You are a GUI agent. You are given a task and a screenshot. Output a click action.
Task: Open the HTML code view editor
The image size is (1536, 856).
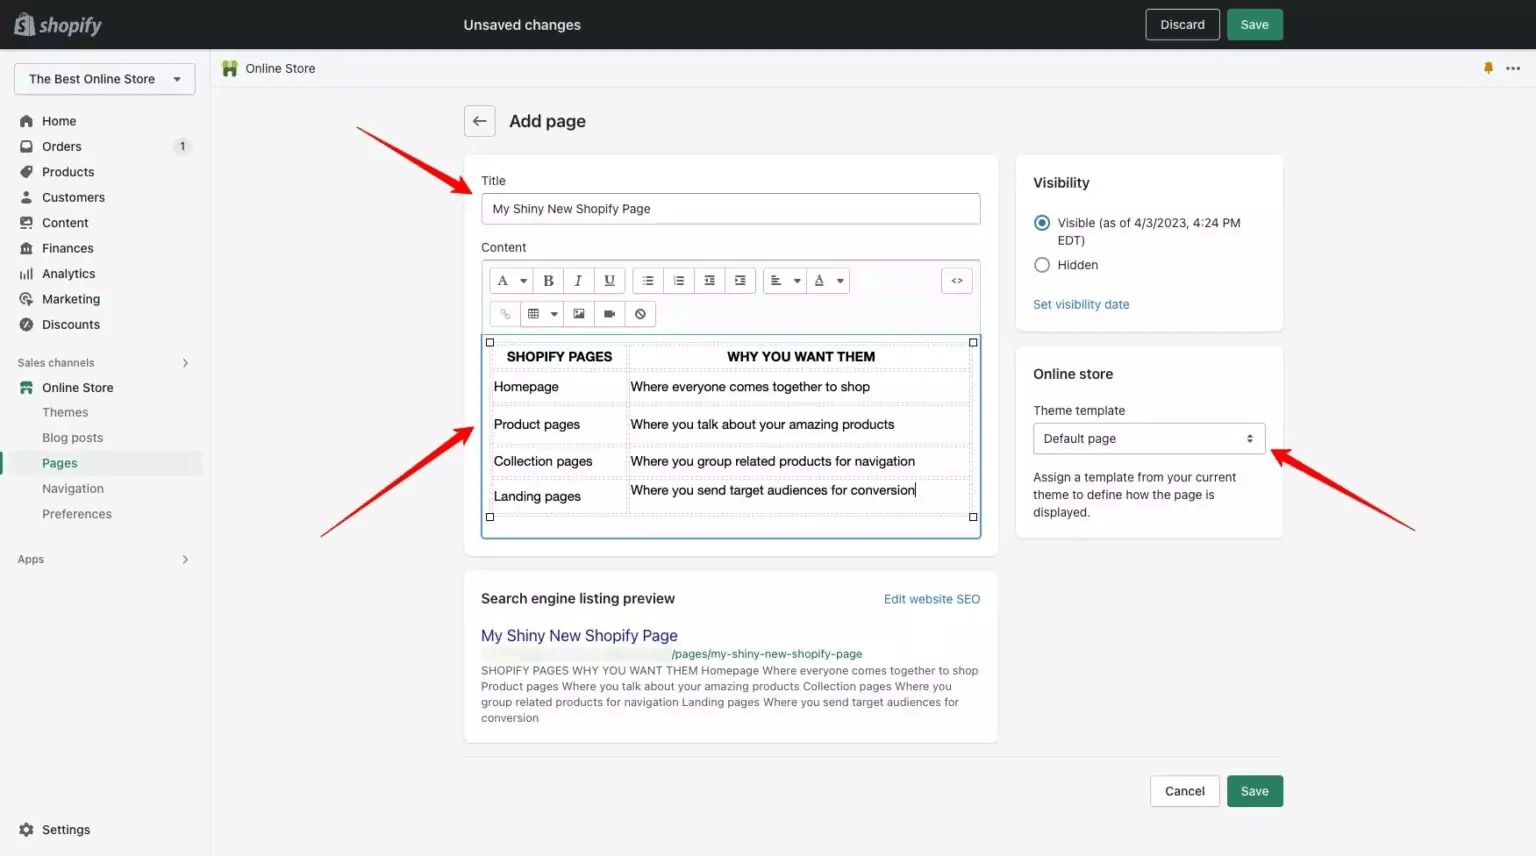pos(956,280)
